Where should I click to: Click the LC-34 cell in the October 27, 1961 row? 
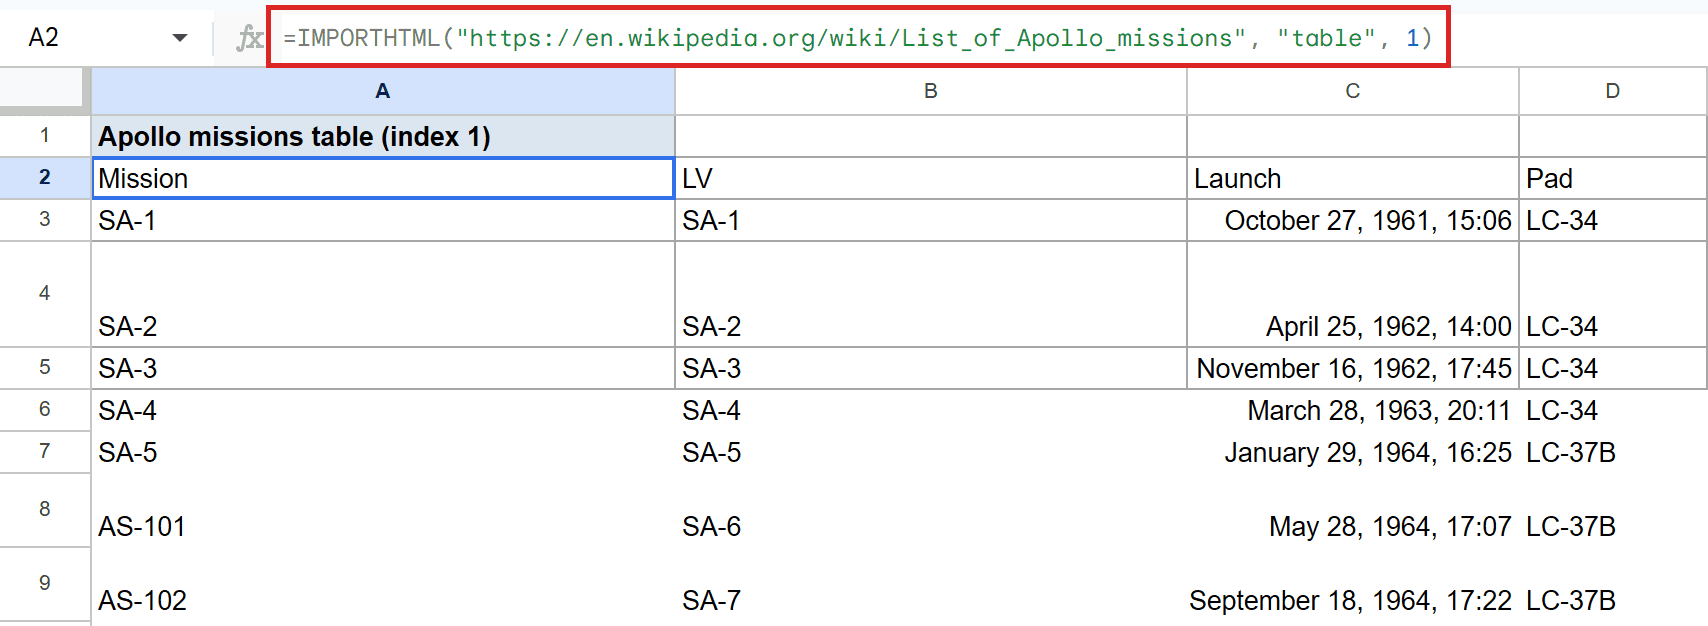(x=1613, y=220)
